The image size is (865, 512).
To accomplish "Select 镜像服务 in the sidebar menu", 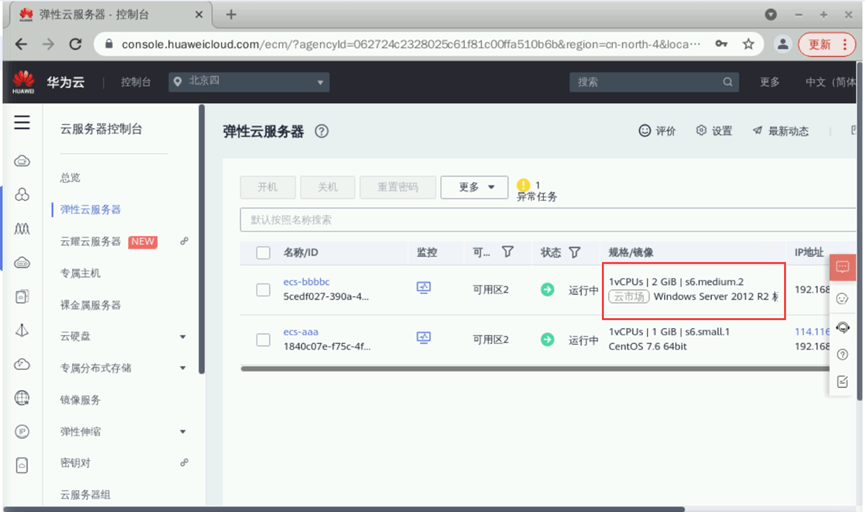I will pos(81,400).
